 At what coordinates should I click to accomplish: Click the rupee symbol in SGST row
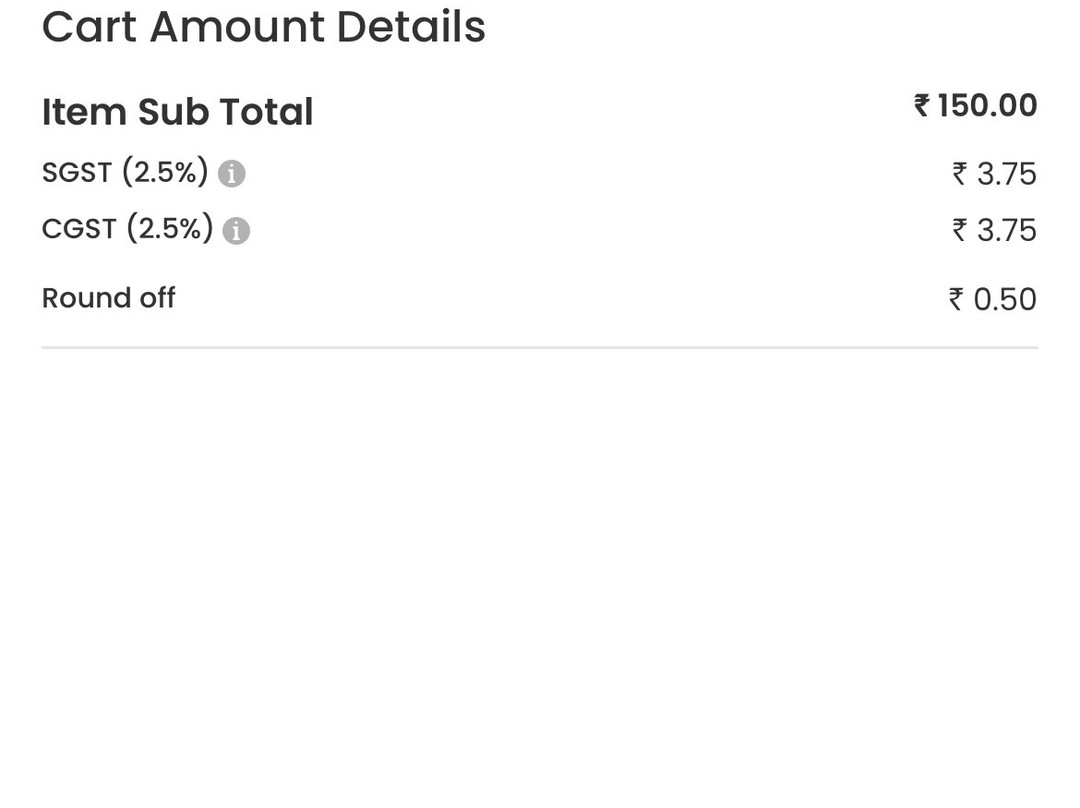pyautogui.click(x=960, y=174)
